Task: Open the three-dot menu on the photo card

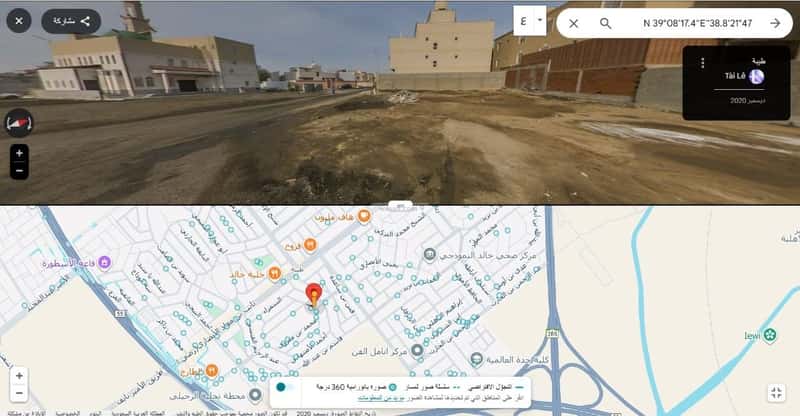Action: click(703, 63)
